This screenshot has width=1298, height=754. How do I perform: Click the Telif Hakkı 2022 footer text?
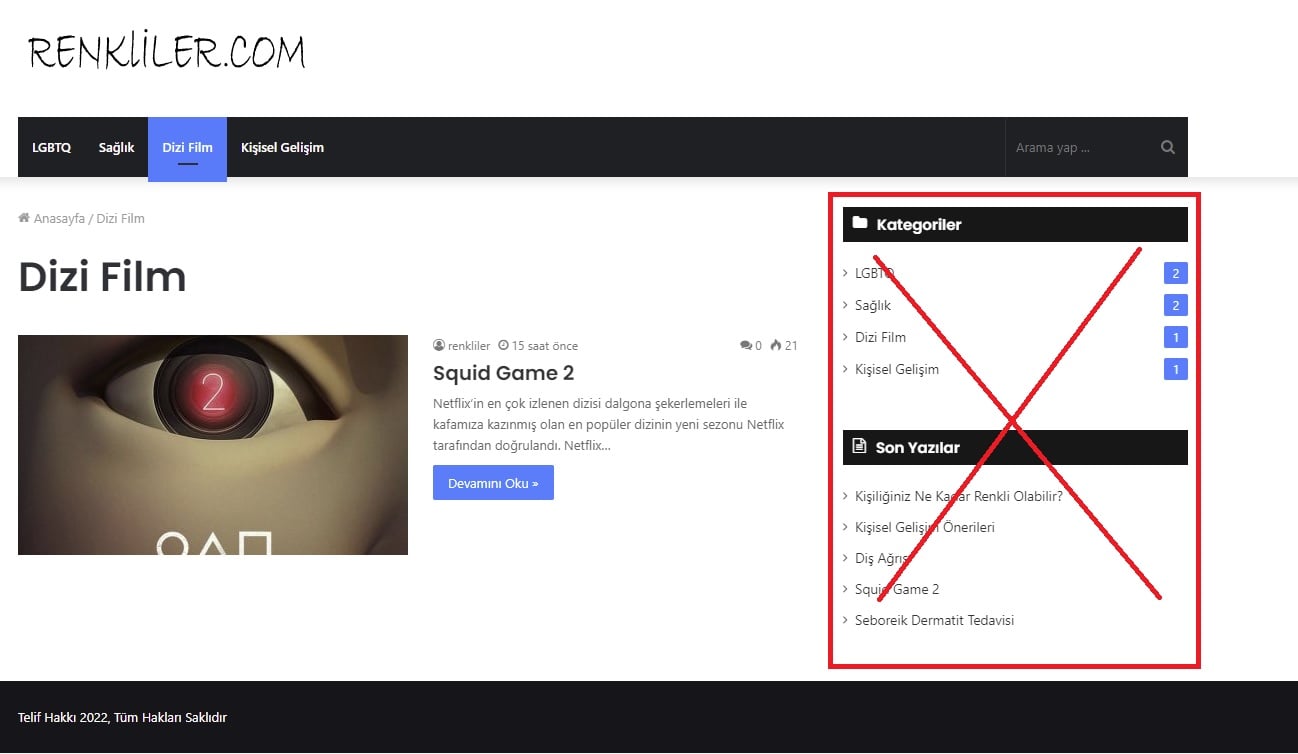click(122, 717)
